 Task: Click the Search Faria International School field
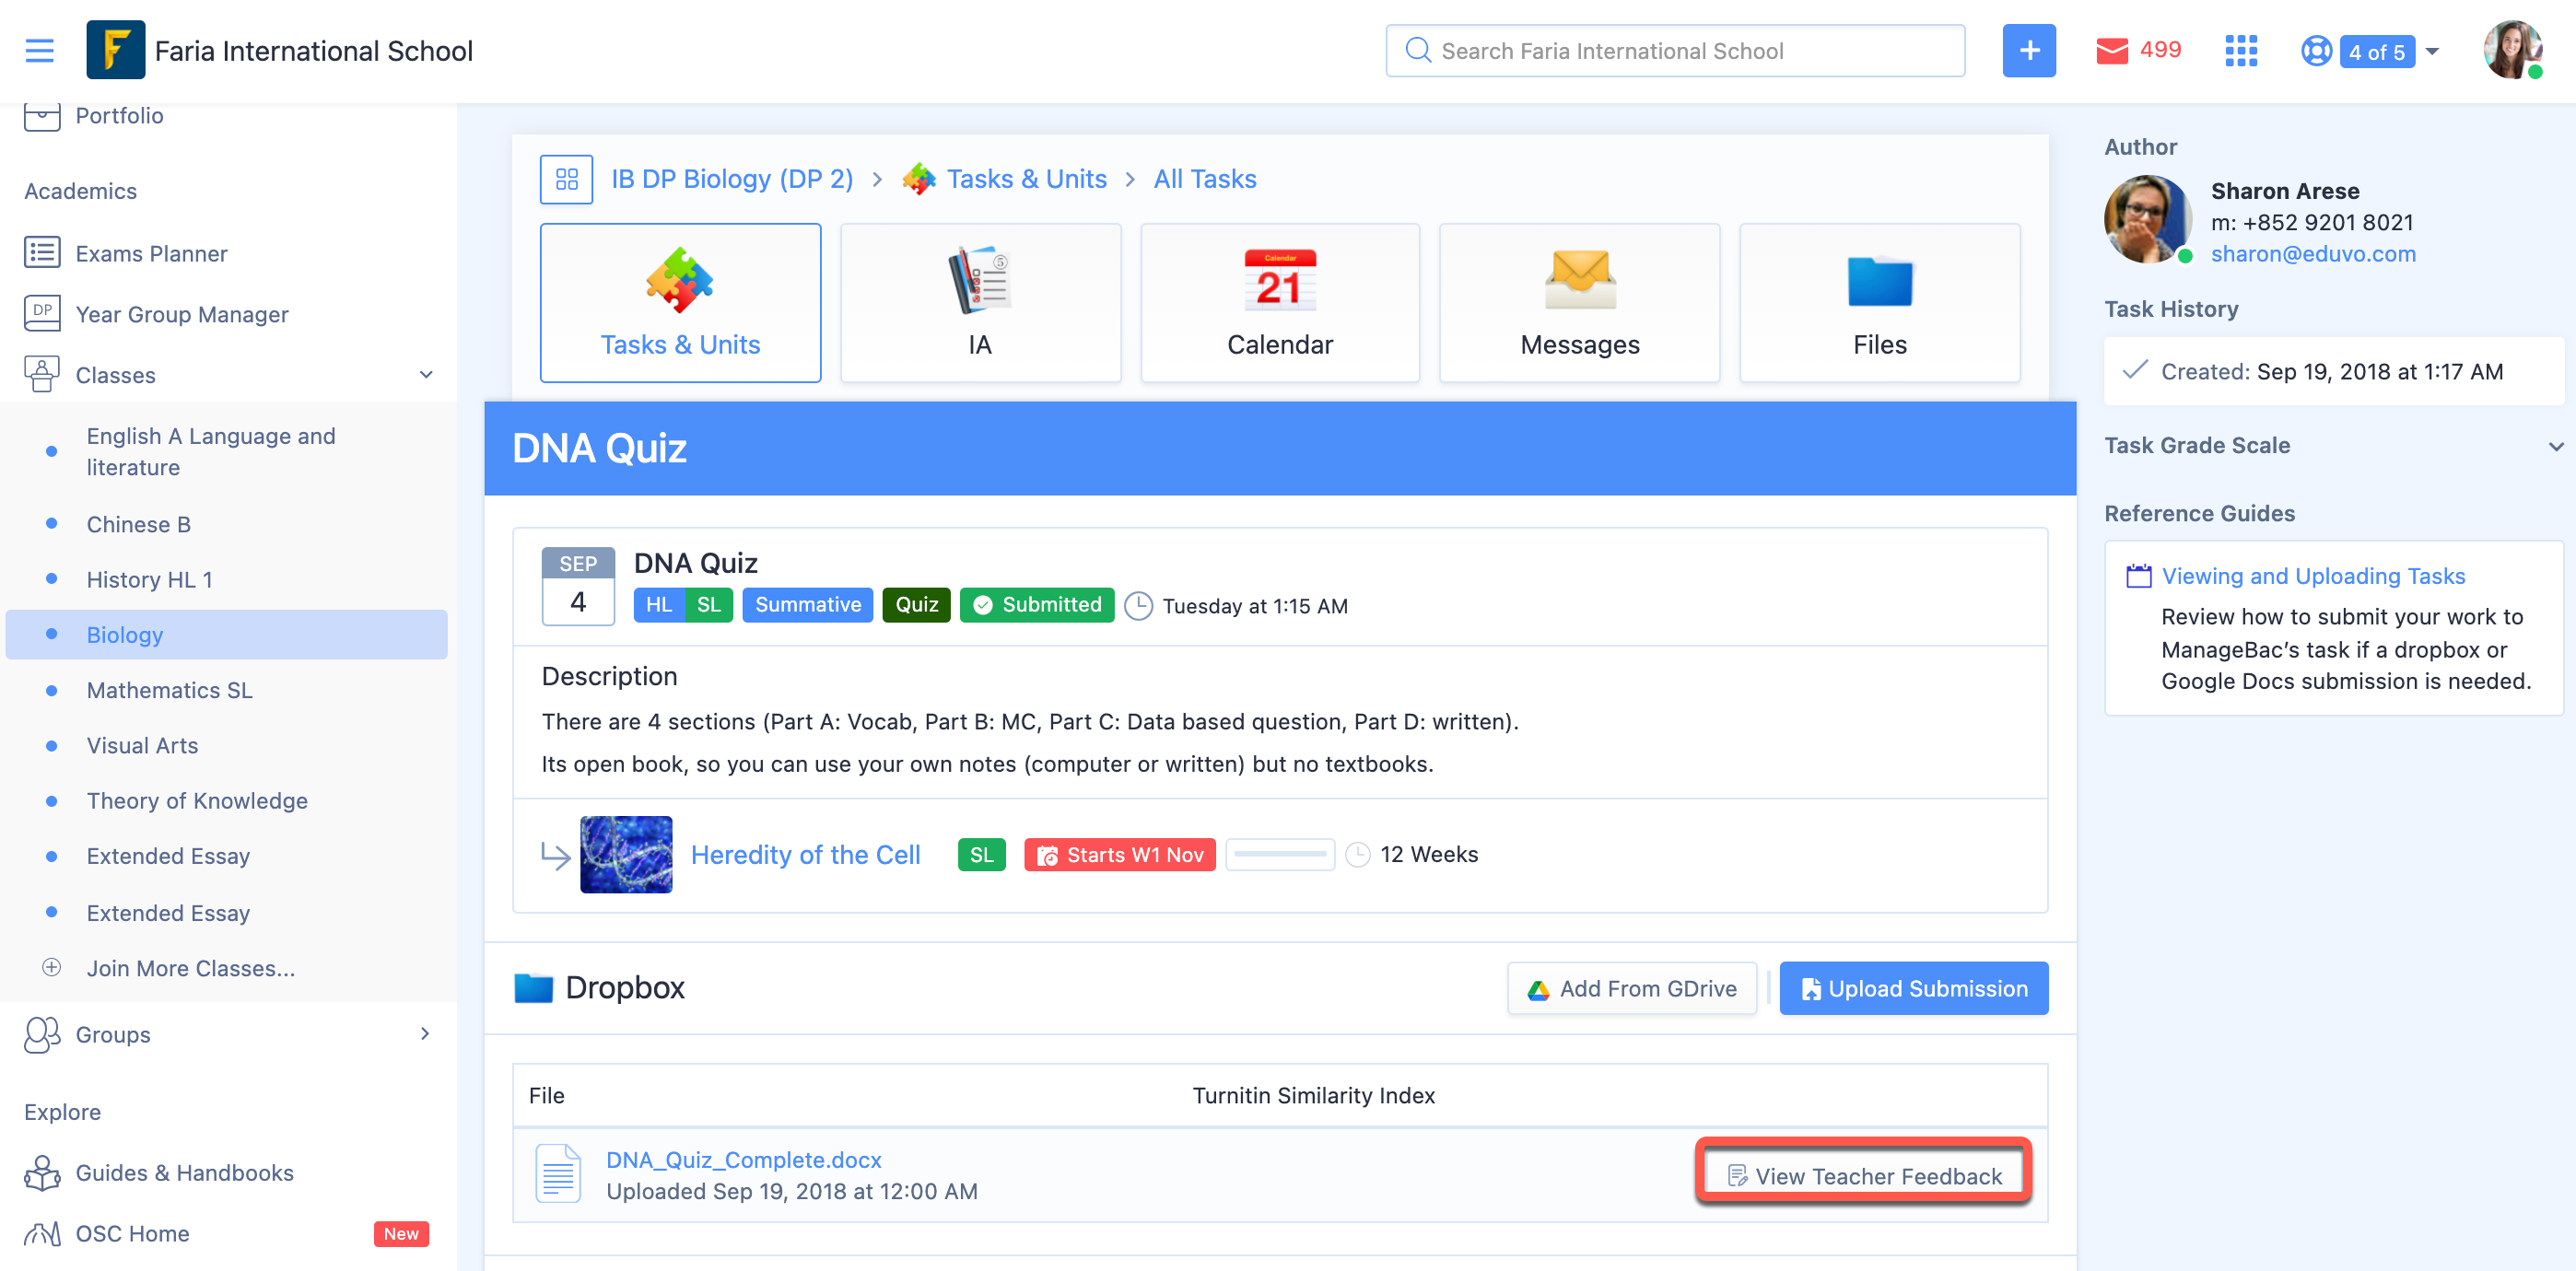coord(1675,51)
